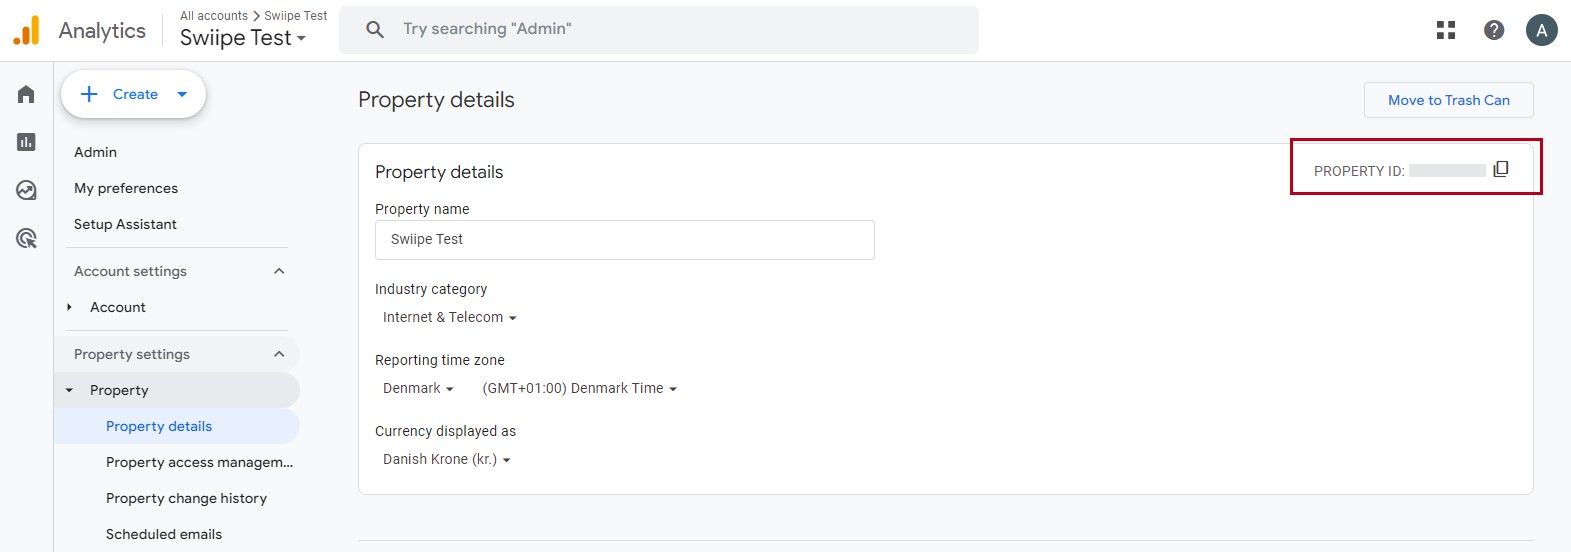Open the Explore icon in sidebar
The image size is (1571, 552).
coord(26,190)
